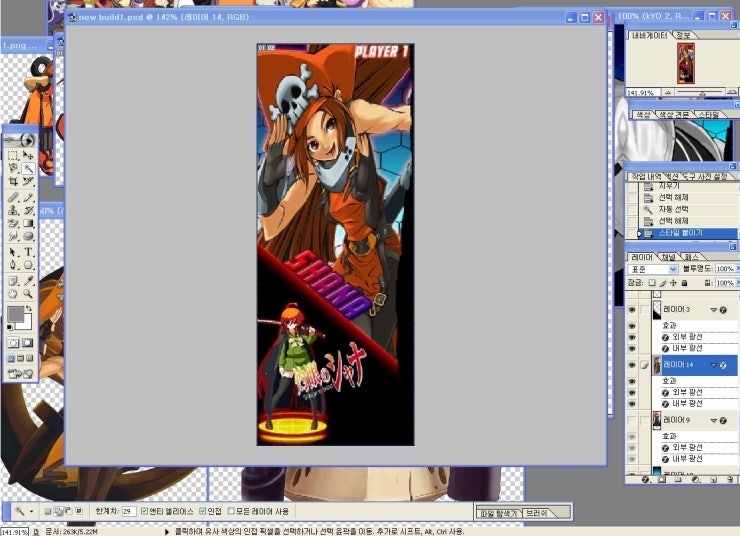The image size is (740, 536).
Task: Select the Rectangular Marquee tool
Action: (13, 155)
